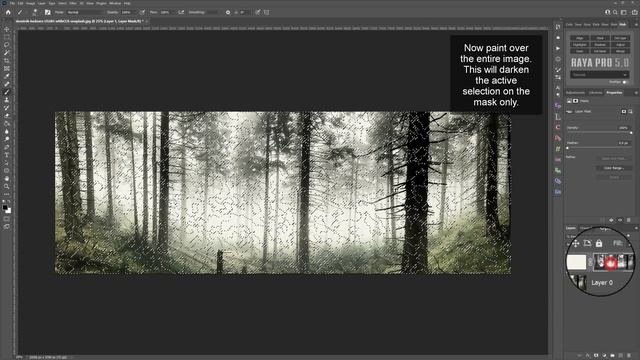Viewport: 640px width, 360px height.
Task: Select the History Brush tool
Action: (7, 108)
